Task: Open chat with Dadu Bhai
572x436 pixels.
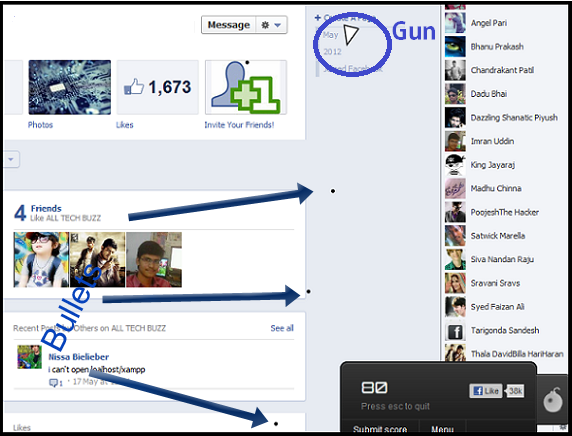Action: 488,94
